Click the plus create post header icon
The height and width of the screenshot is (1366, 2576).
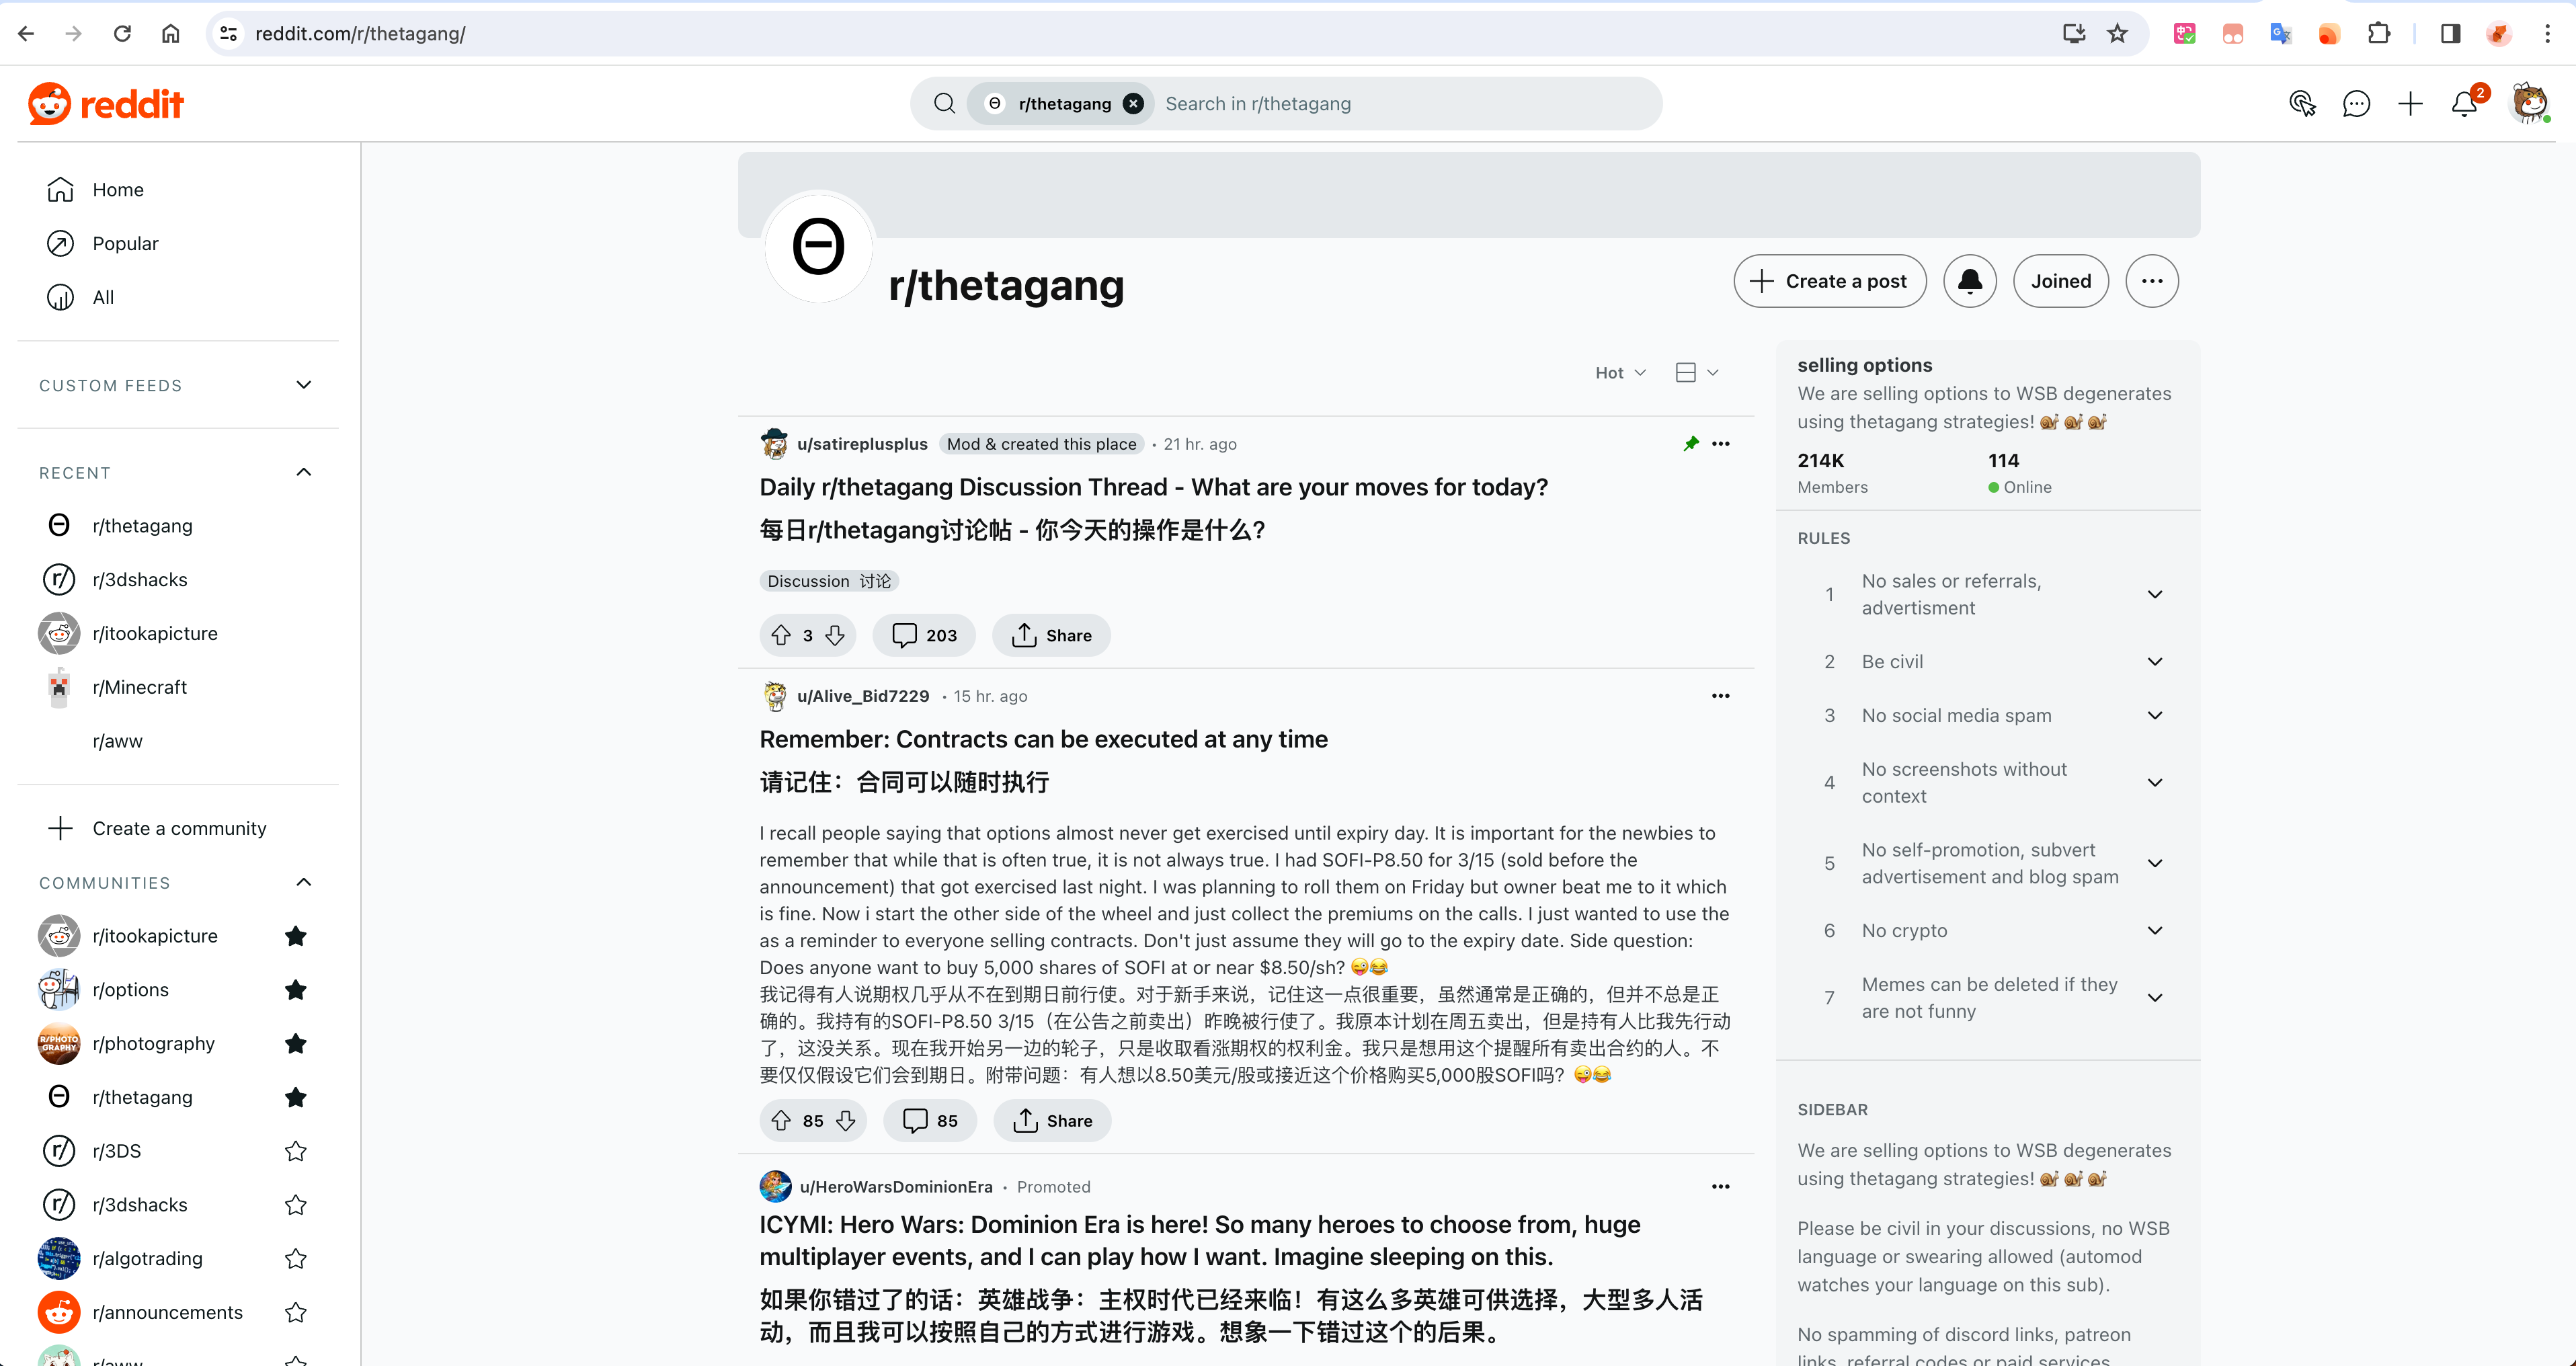pos(2410,103)
